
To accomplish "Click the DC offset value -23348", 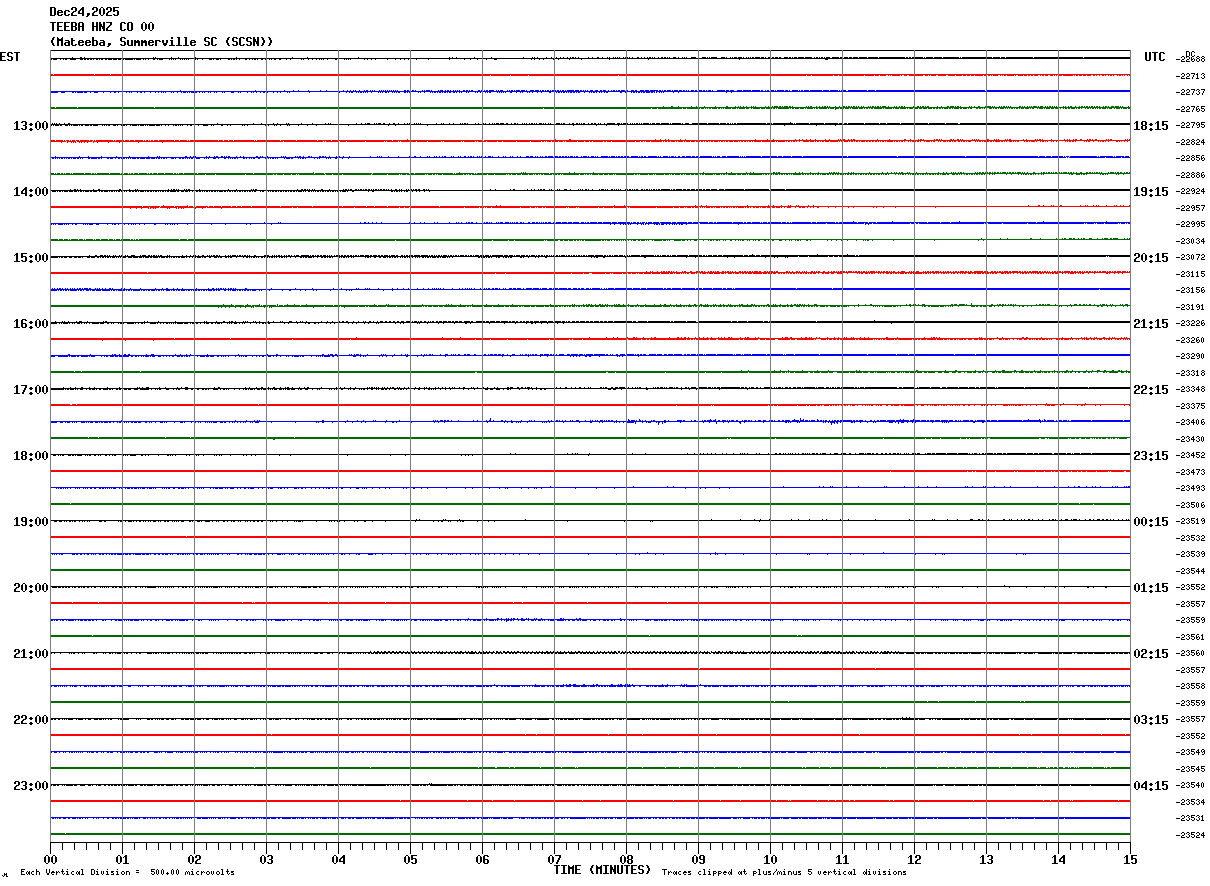I will 1190,389.
